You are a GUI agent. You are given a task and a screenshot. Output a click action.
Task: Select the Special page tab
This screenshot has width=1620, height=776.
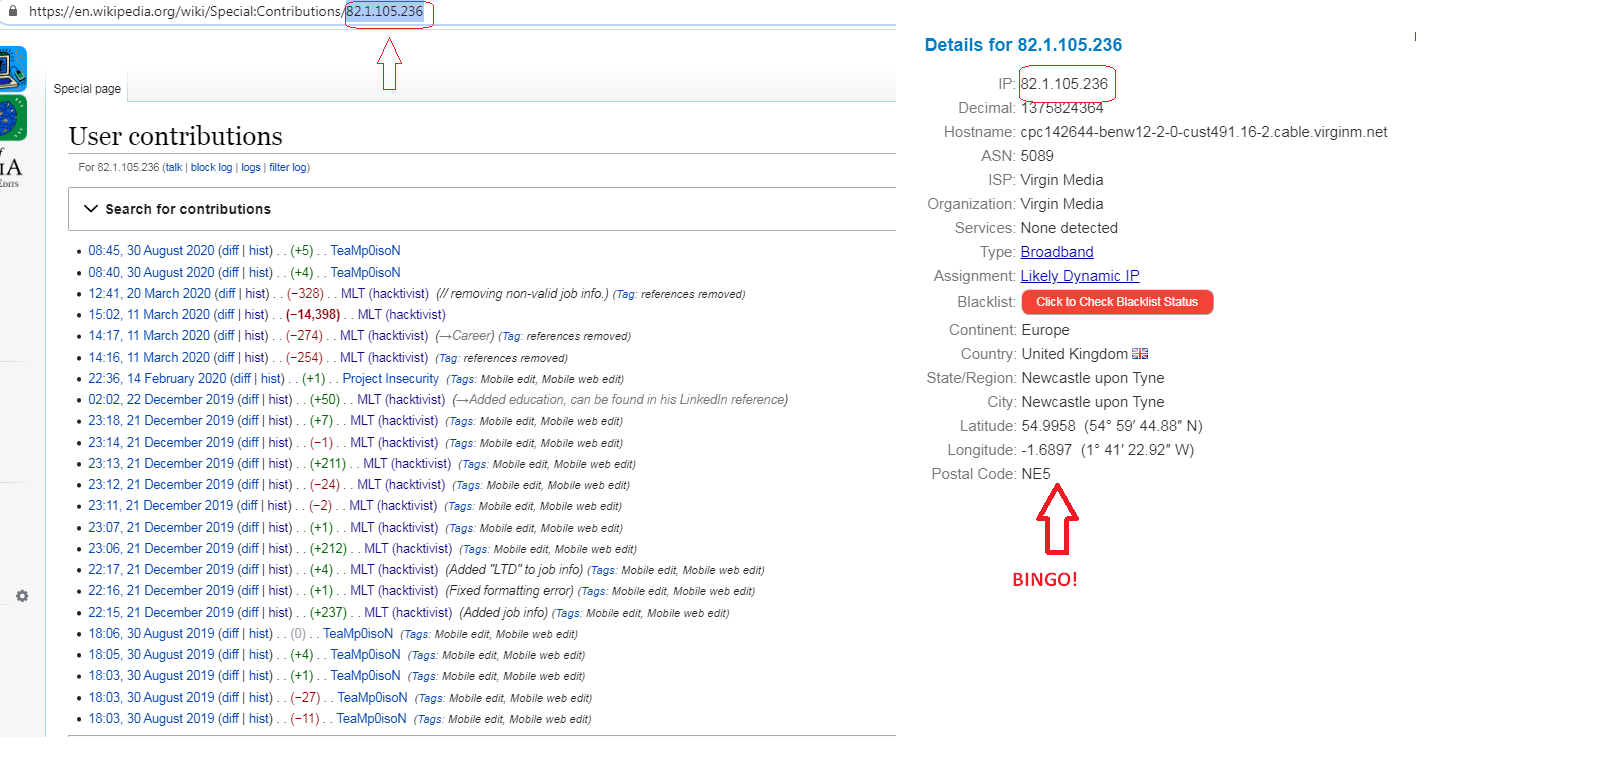tap(87, 89)
